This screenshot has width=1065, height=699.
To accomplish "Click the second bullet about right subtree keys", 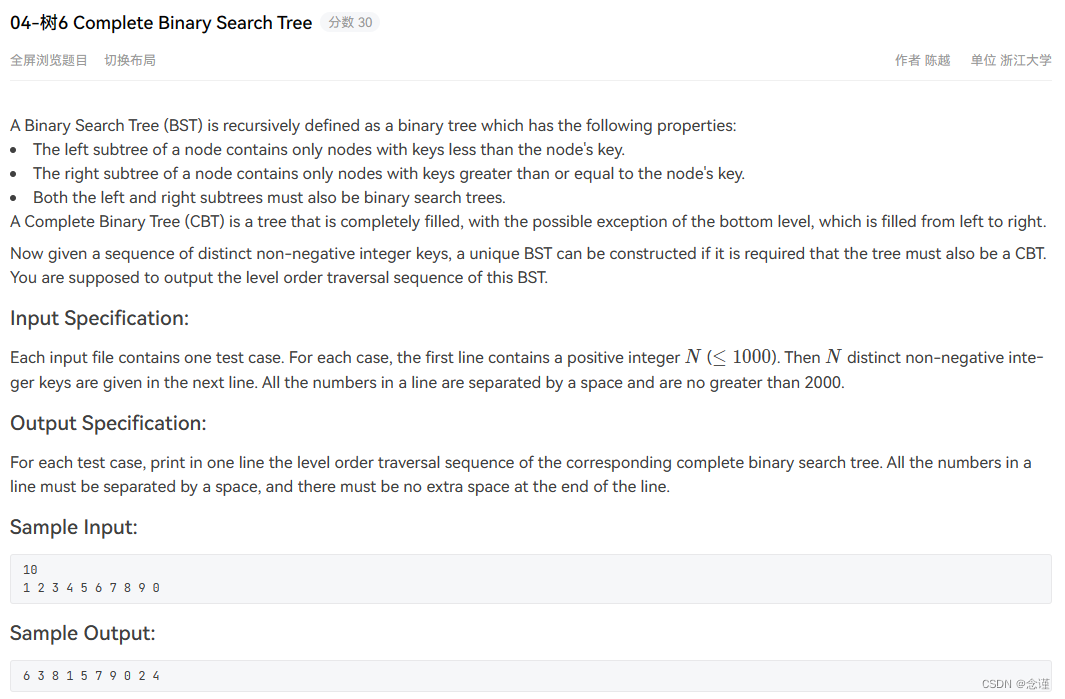I will coord(388,173).
